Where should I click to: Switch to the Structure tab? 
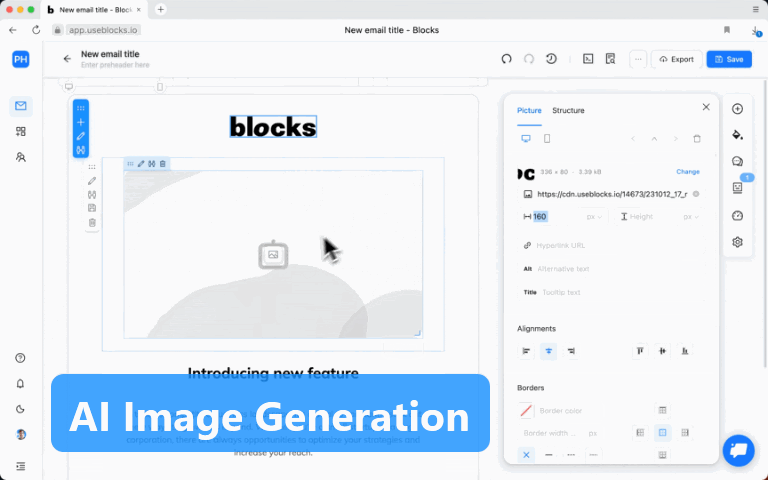coord(568,111)
